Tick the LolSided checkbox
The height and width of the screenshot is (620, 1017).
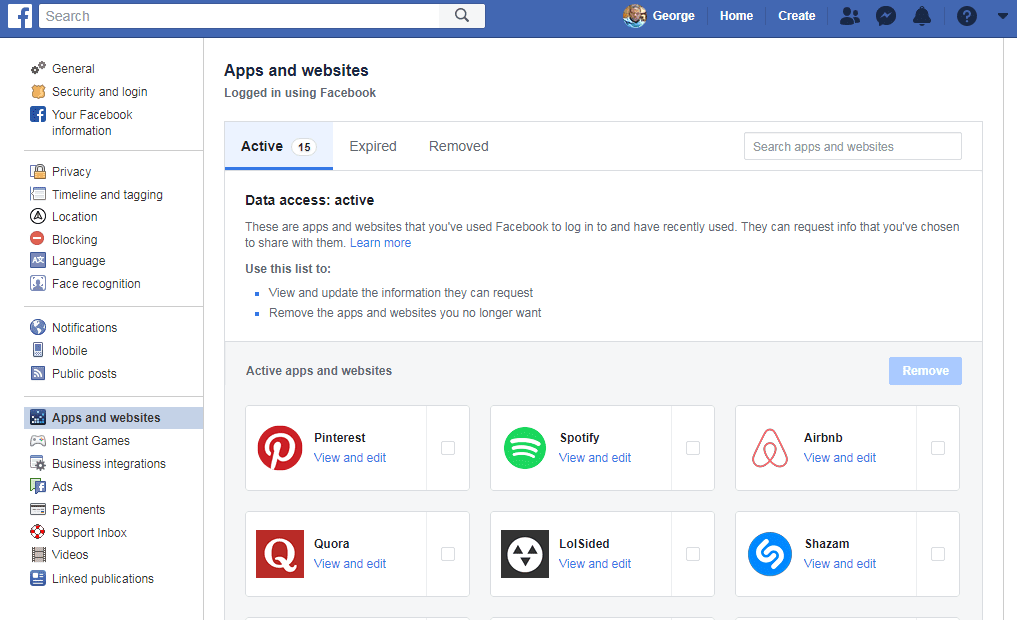pyautogui.click(x=693, y=554)
